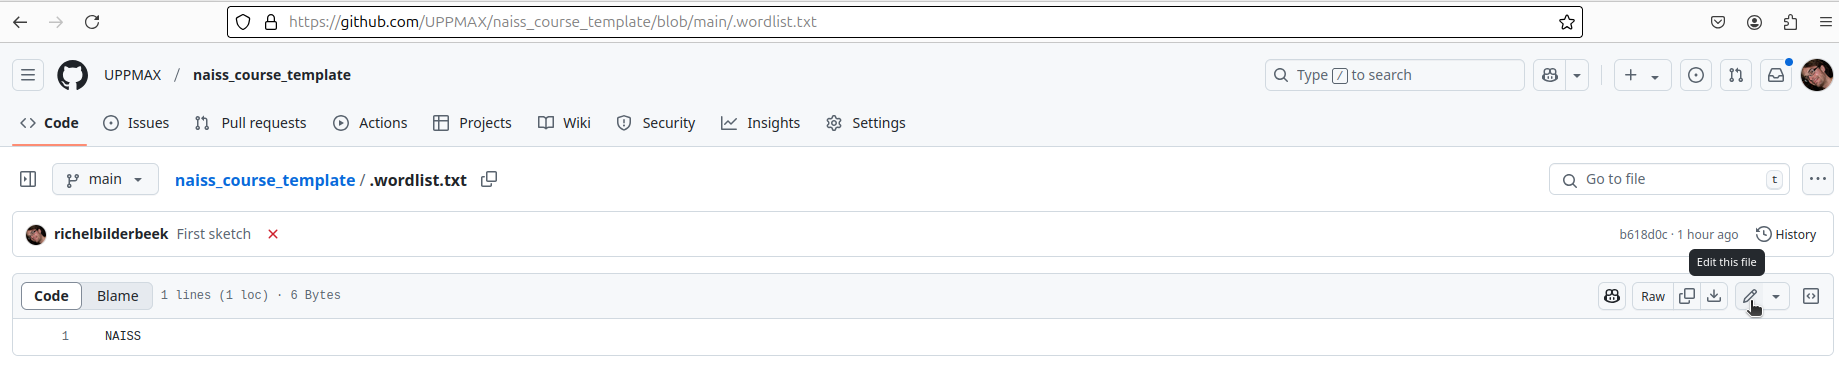Open the Firefox application menu
The width and height of the screenshot is (1839, 386).
tap(1826, 22)
